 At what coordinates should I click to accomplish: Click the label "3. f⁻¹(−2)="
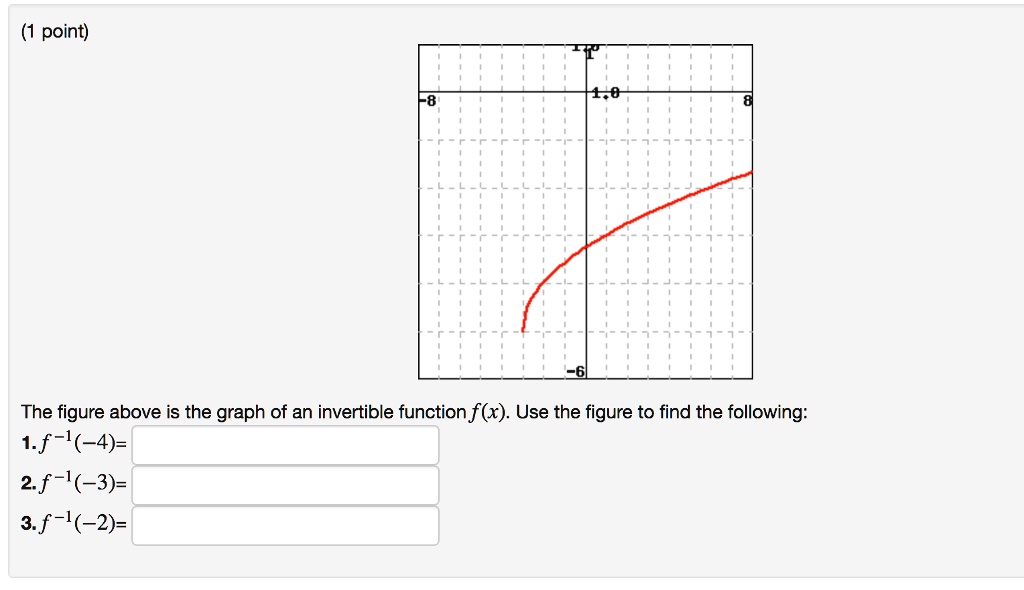click(x=74, y=523)
